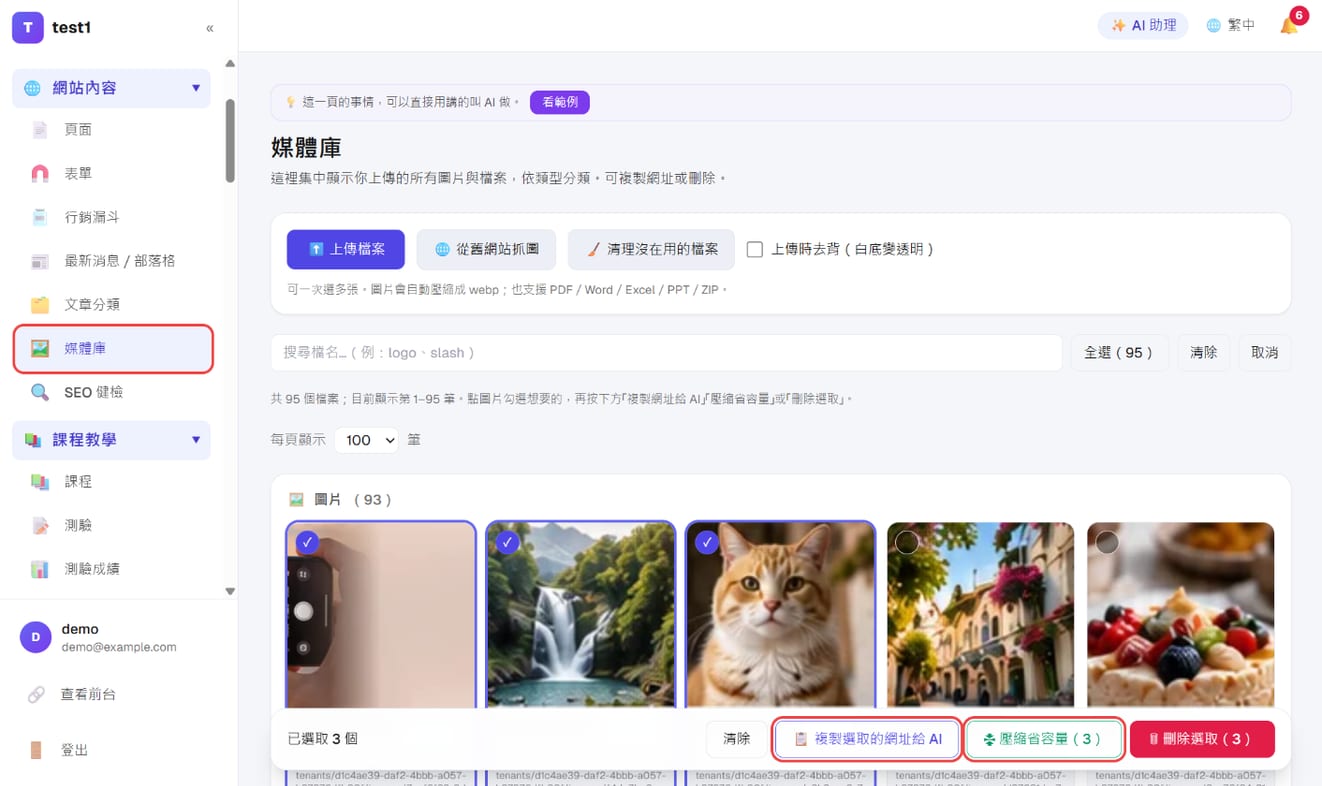The image size is (1322, 786).
Task: Click 清理沒在用的檔案 button
Action: coord(652,250)
